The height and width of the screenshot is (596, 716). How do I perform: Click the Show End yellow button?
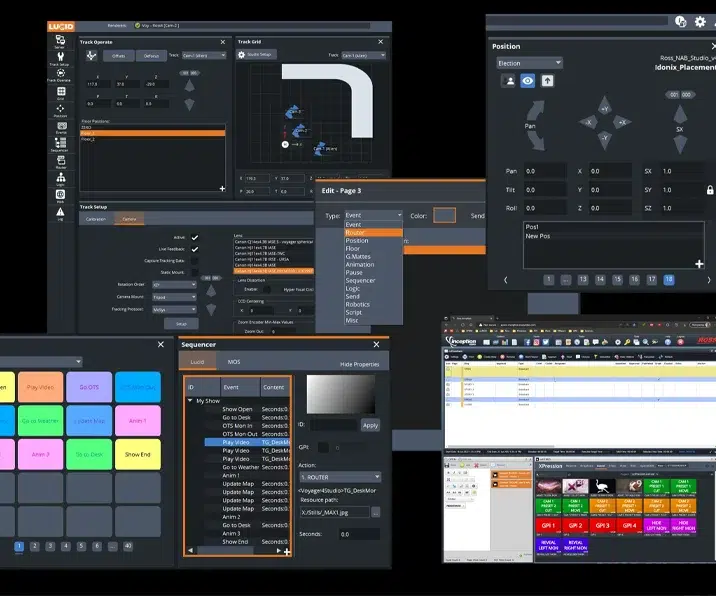point(137,454)
